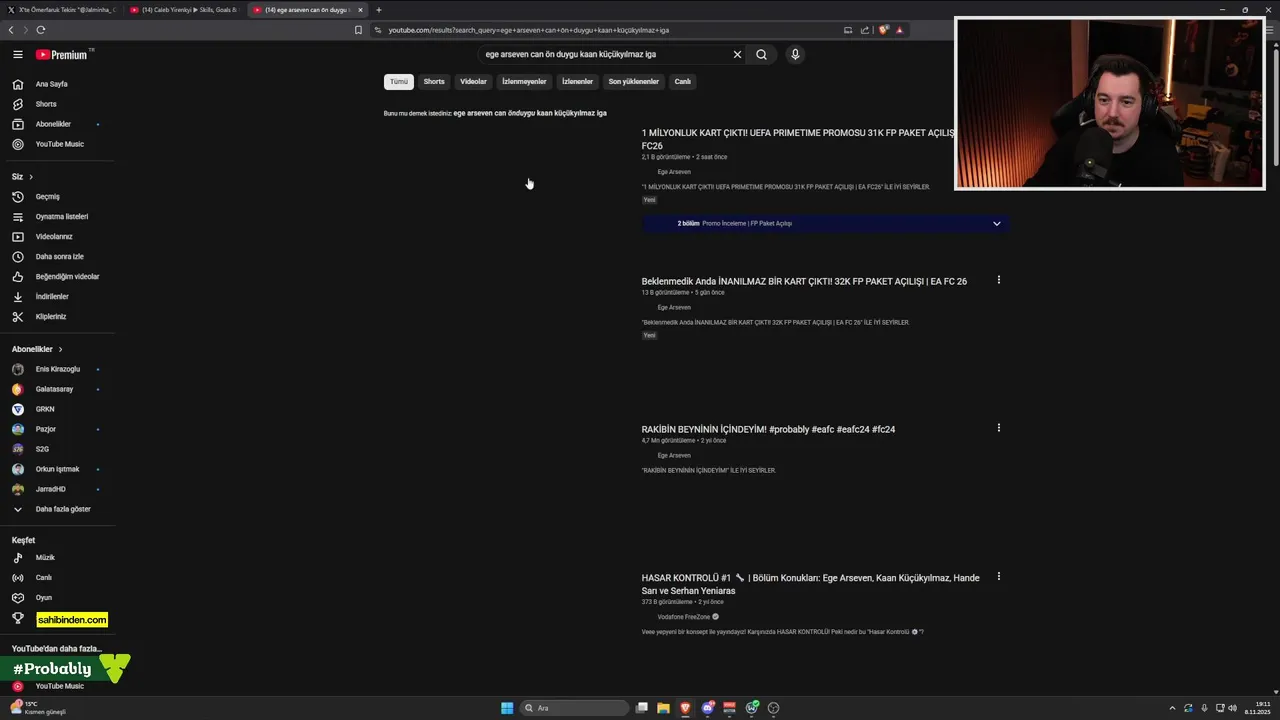Open HASAR KONTROLÜ #1 video title
The width and height of the screenshot is (1280, 720).
(x=811, y=584)
